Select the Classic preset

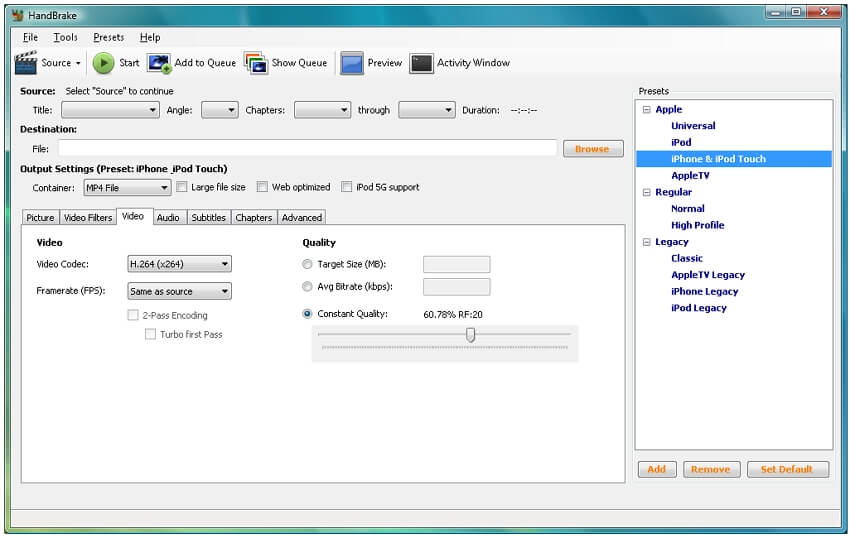tap(687, 259)
